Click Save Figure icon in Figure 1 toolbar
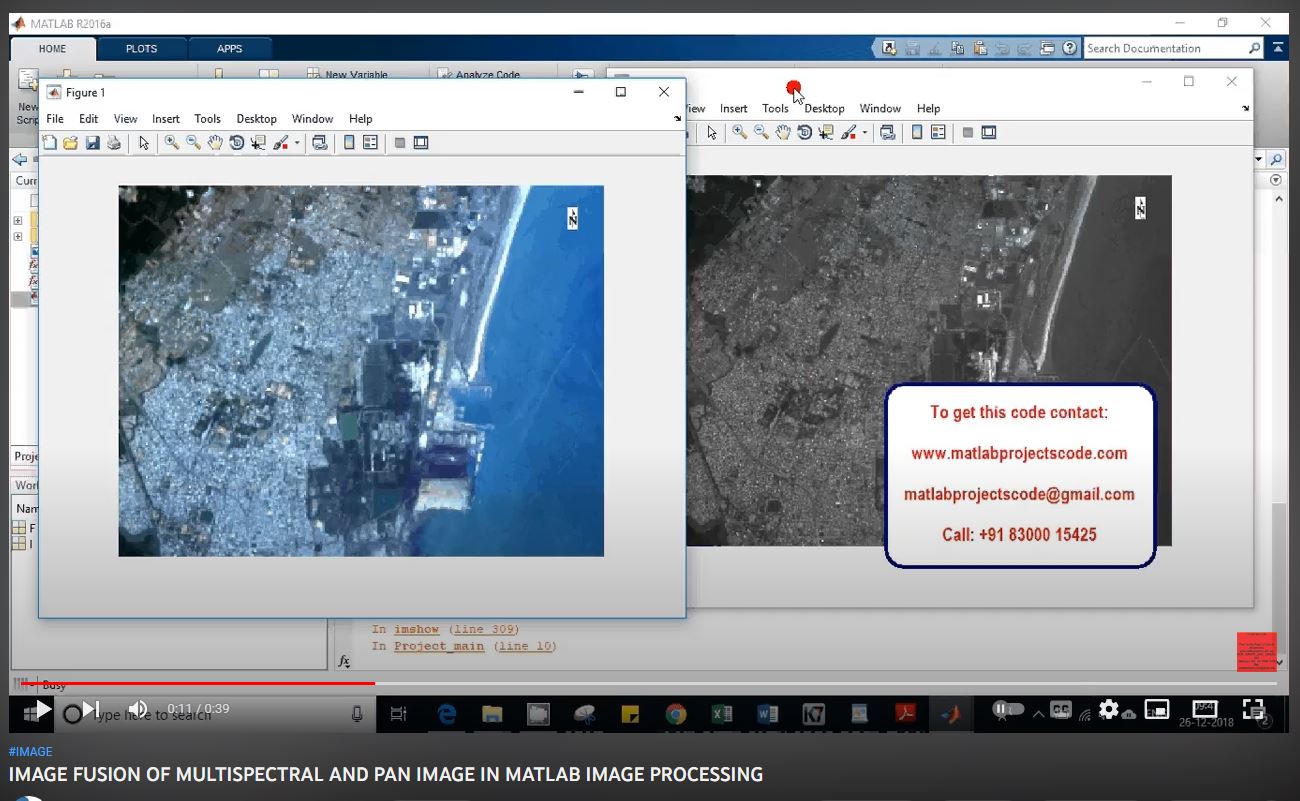Screen dimensions: 1300x801 tap(92, 143)
